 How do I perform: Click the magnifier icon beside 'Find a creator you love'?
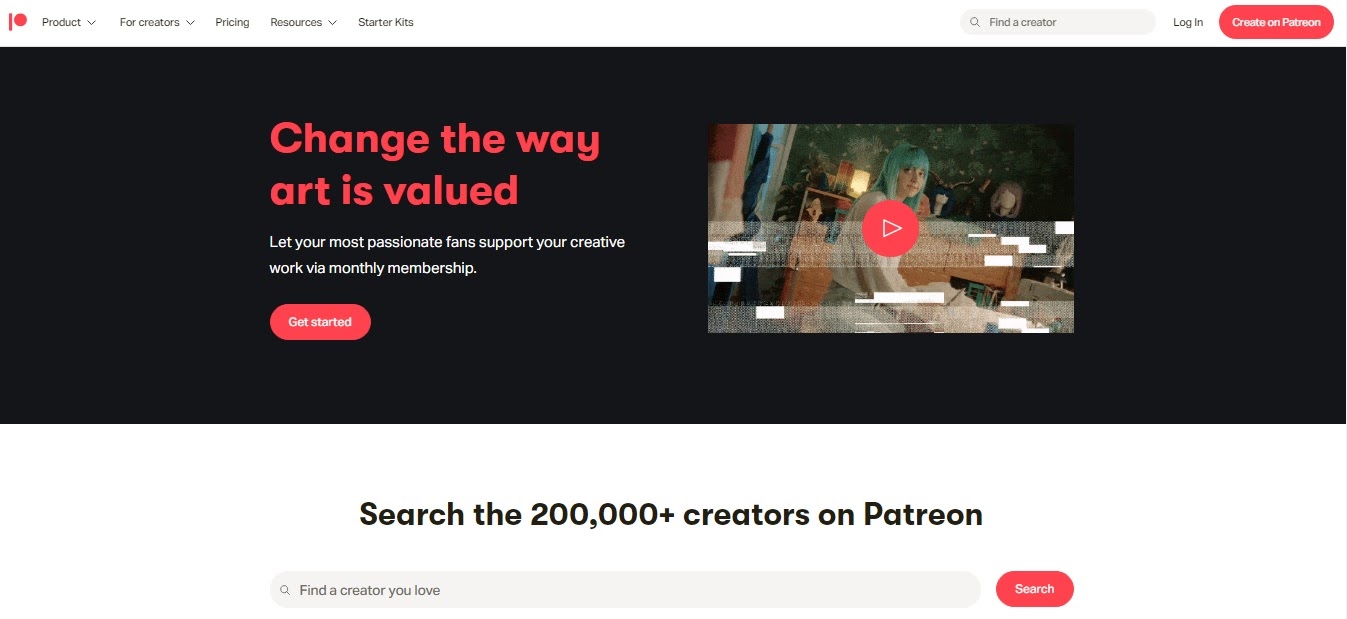[285, 590]
